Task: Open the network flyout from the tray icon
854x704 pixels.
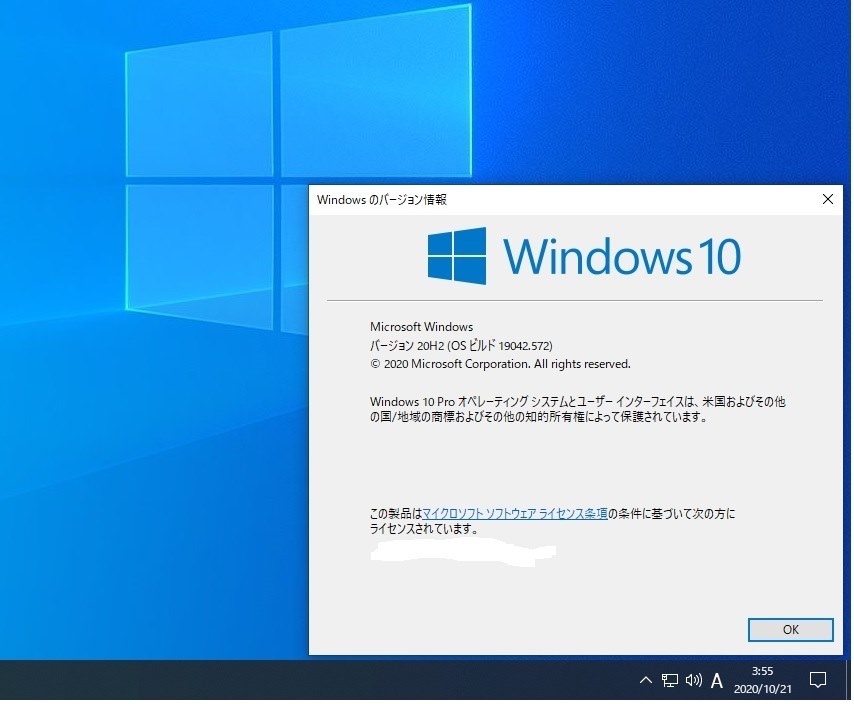Action: [668, 680]
